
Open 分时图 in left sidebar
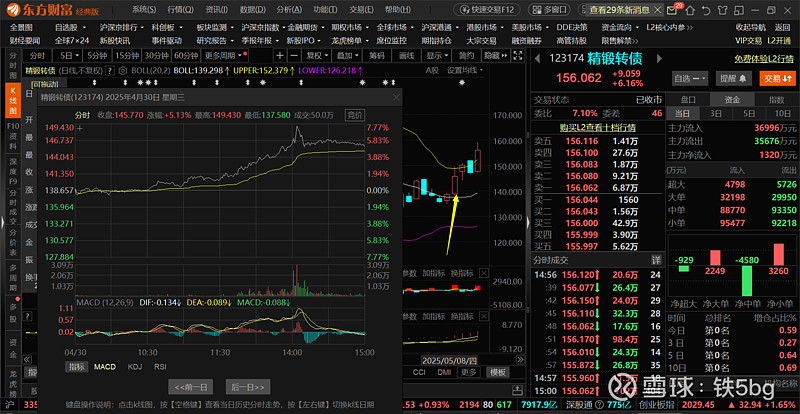[x=13, y=64]
